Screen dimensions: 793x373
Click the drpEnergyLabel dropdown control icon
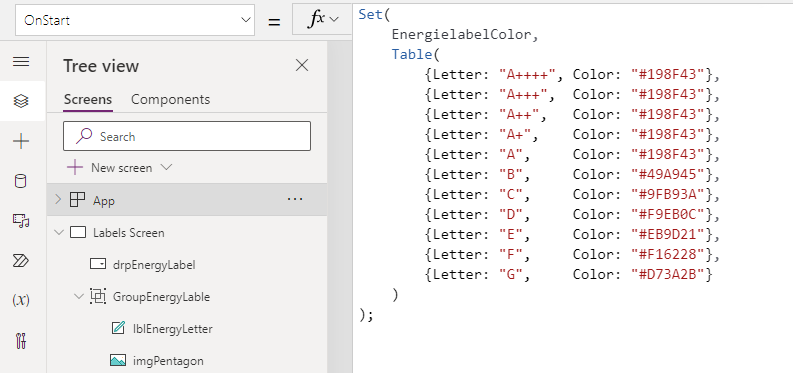pyautogui.click(x=98, y=264)
